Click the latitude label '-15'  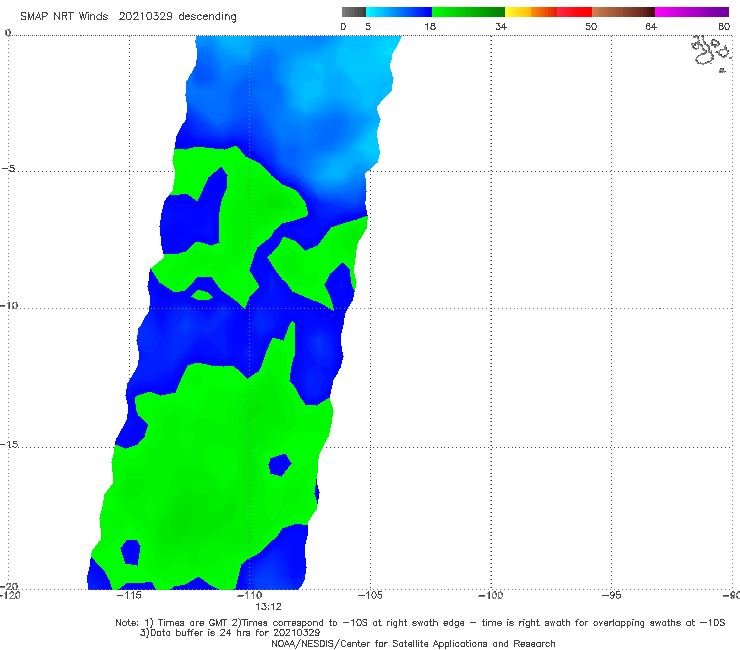9,444
